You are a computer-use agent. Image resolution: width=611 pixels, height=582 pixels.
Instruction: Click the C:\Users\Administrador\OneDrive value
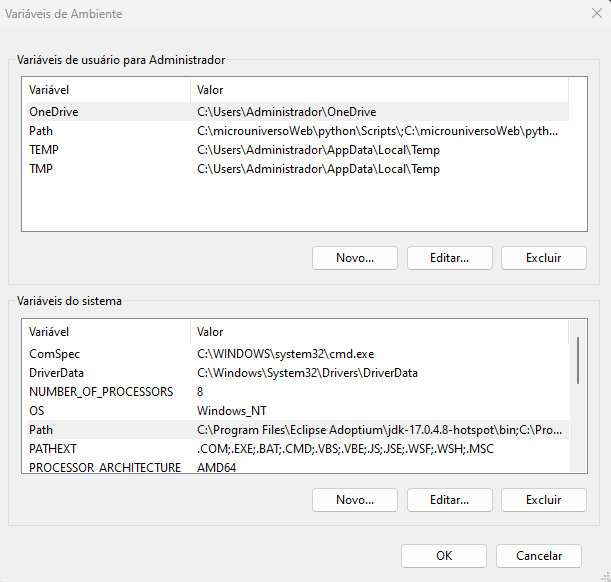tap(286, 112)
